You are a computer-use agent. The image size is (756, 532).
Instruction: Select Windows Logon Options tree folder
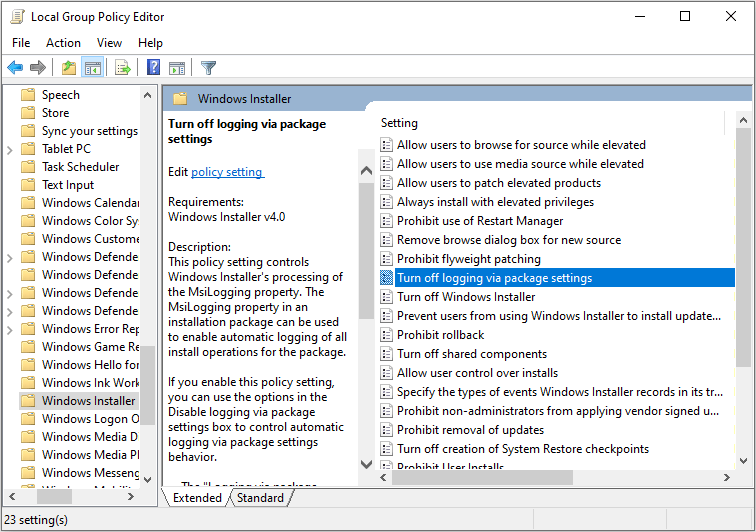point(90,419)
